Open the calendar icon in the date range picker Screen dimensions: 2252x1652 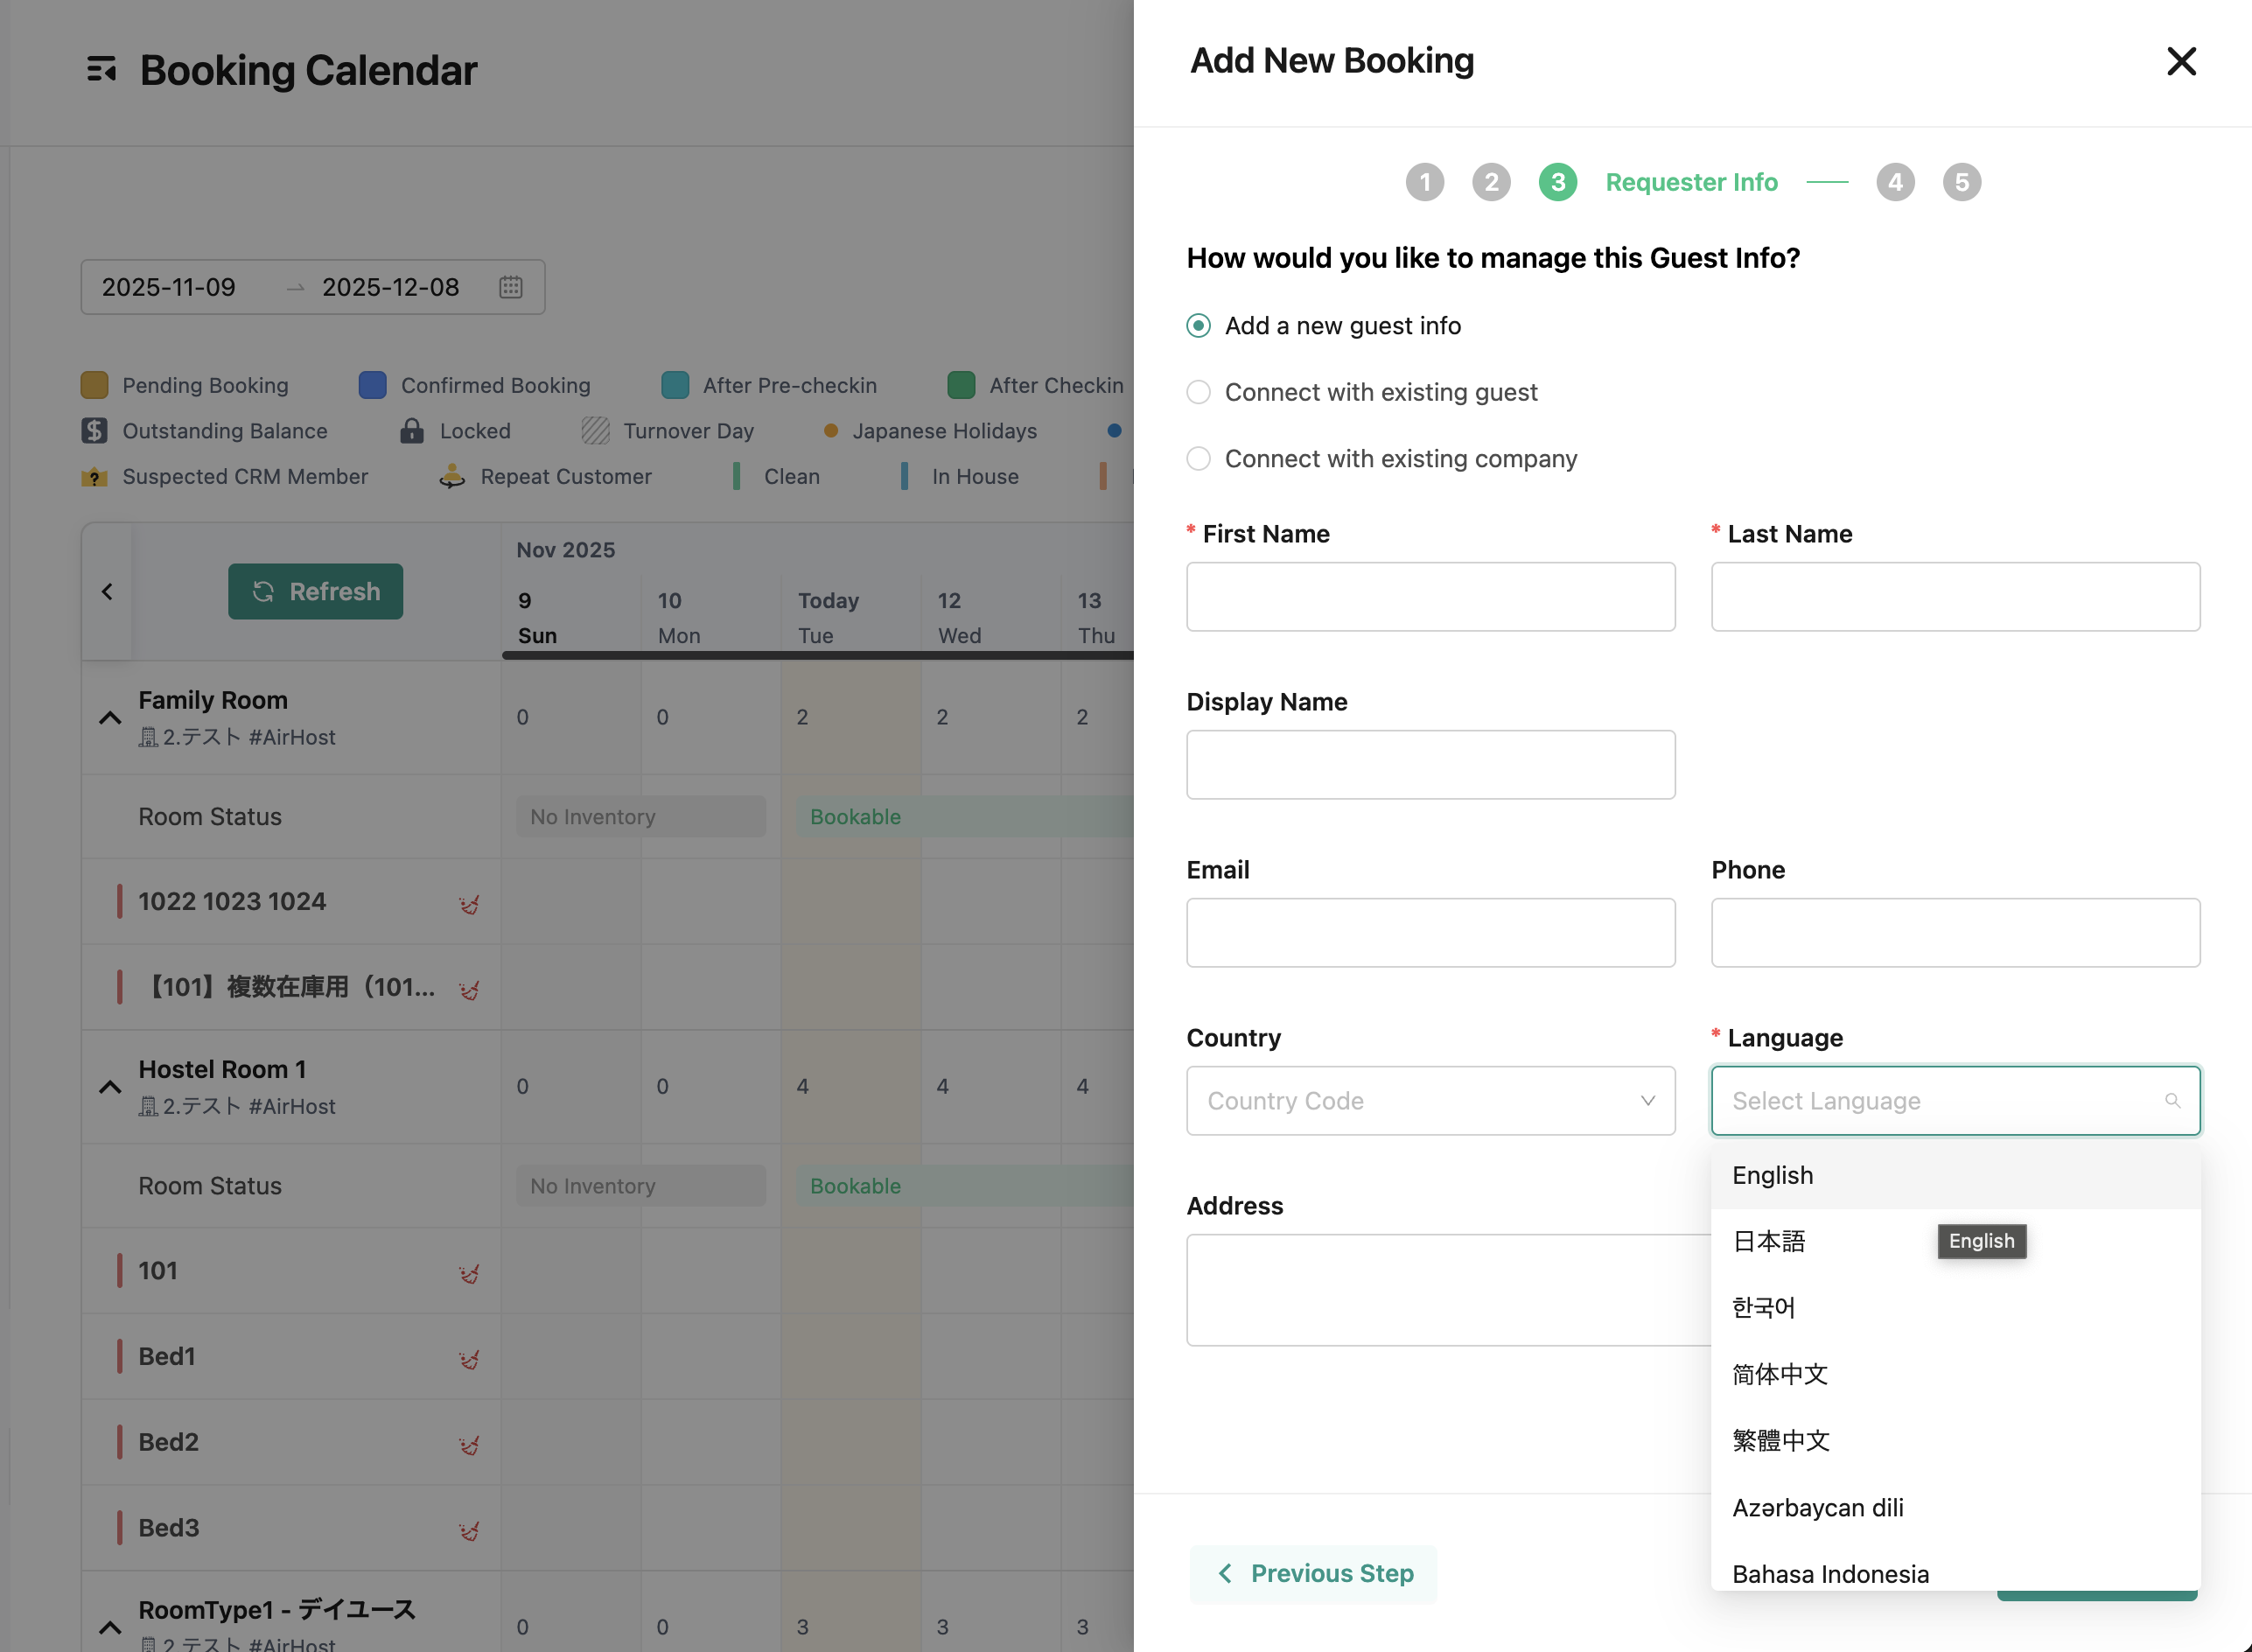511,287
